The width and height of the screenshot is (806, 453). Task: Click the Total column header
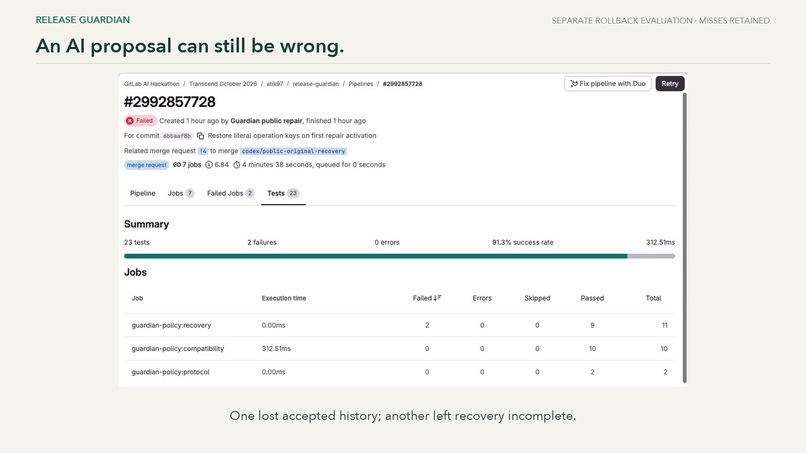(653, 298)
